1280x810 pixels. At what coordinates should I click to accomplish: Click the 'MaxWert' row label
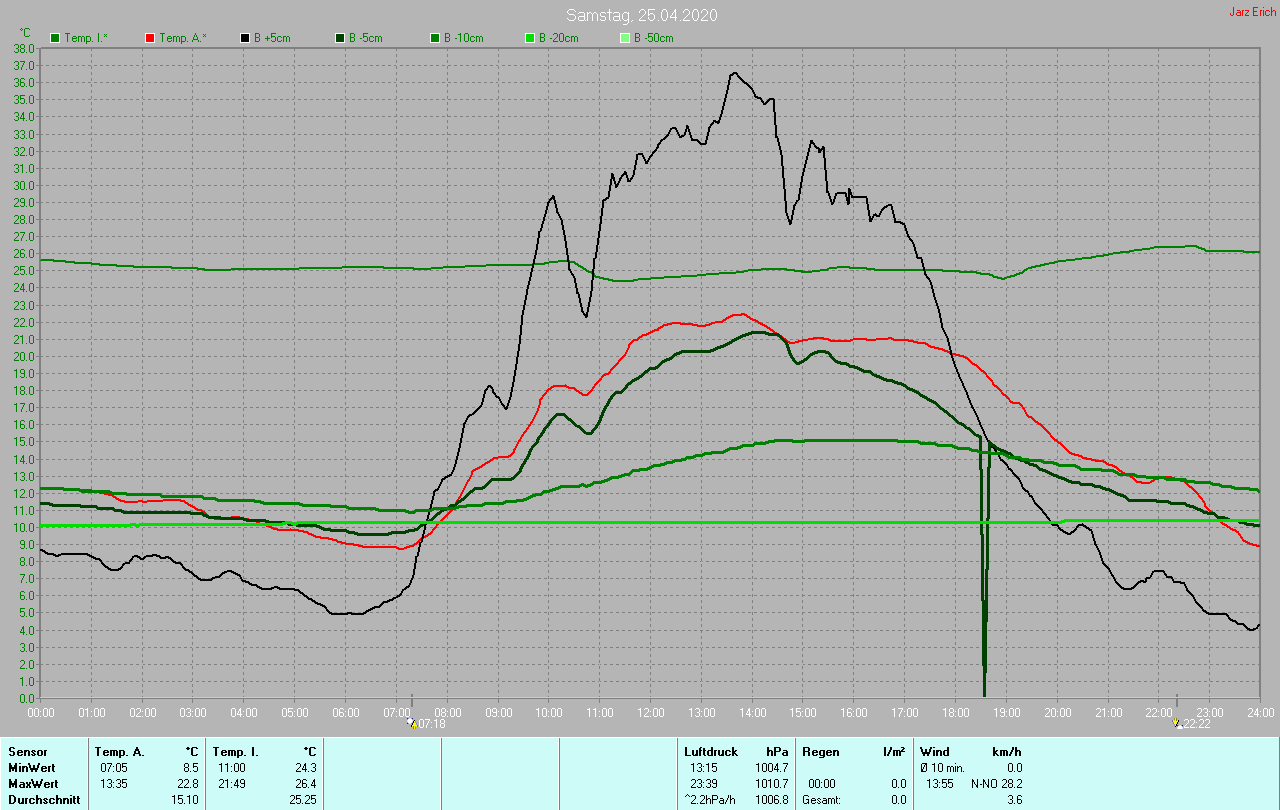pos(33,783)
